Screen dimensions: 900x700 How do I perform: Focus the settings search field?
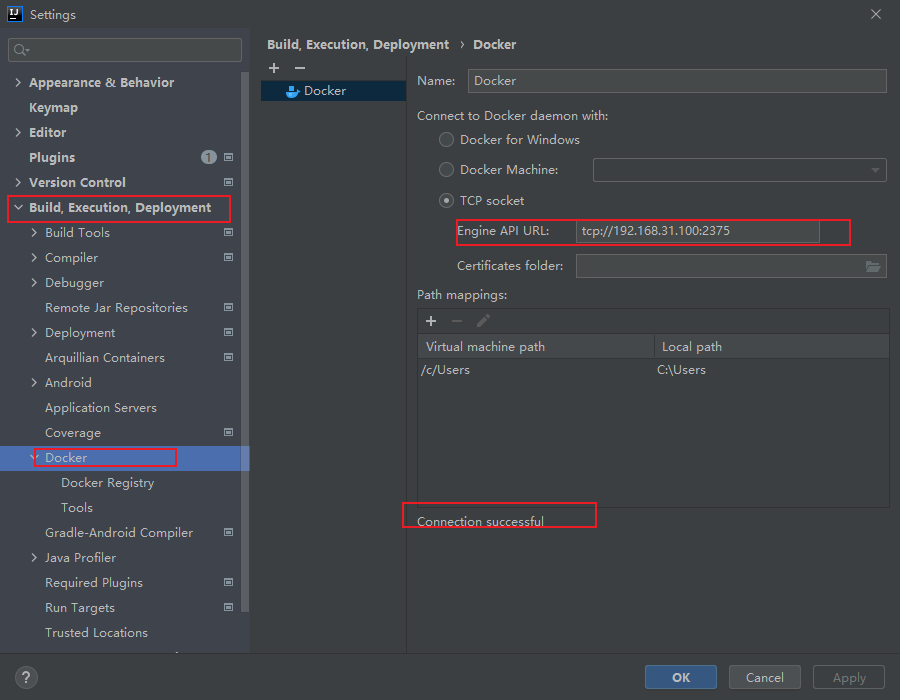[x=125, y=50]
